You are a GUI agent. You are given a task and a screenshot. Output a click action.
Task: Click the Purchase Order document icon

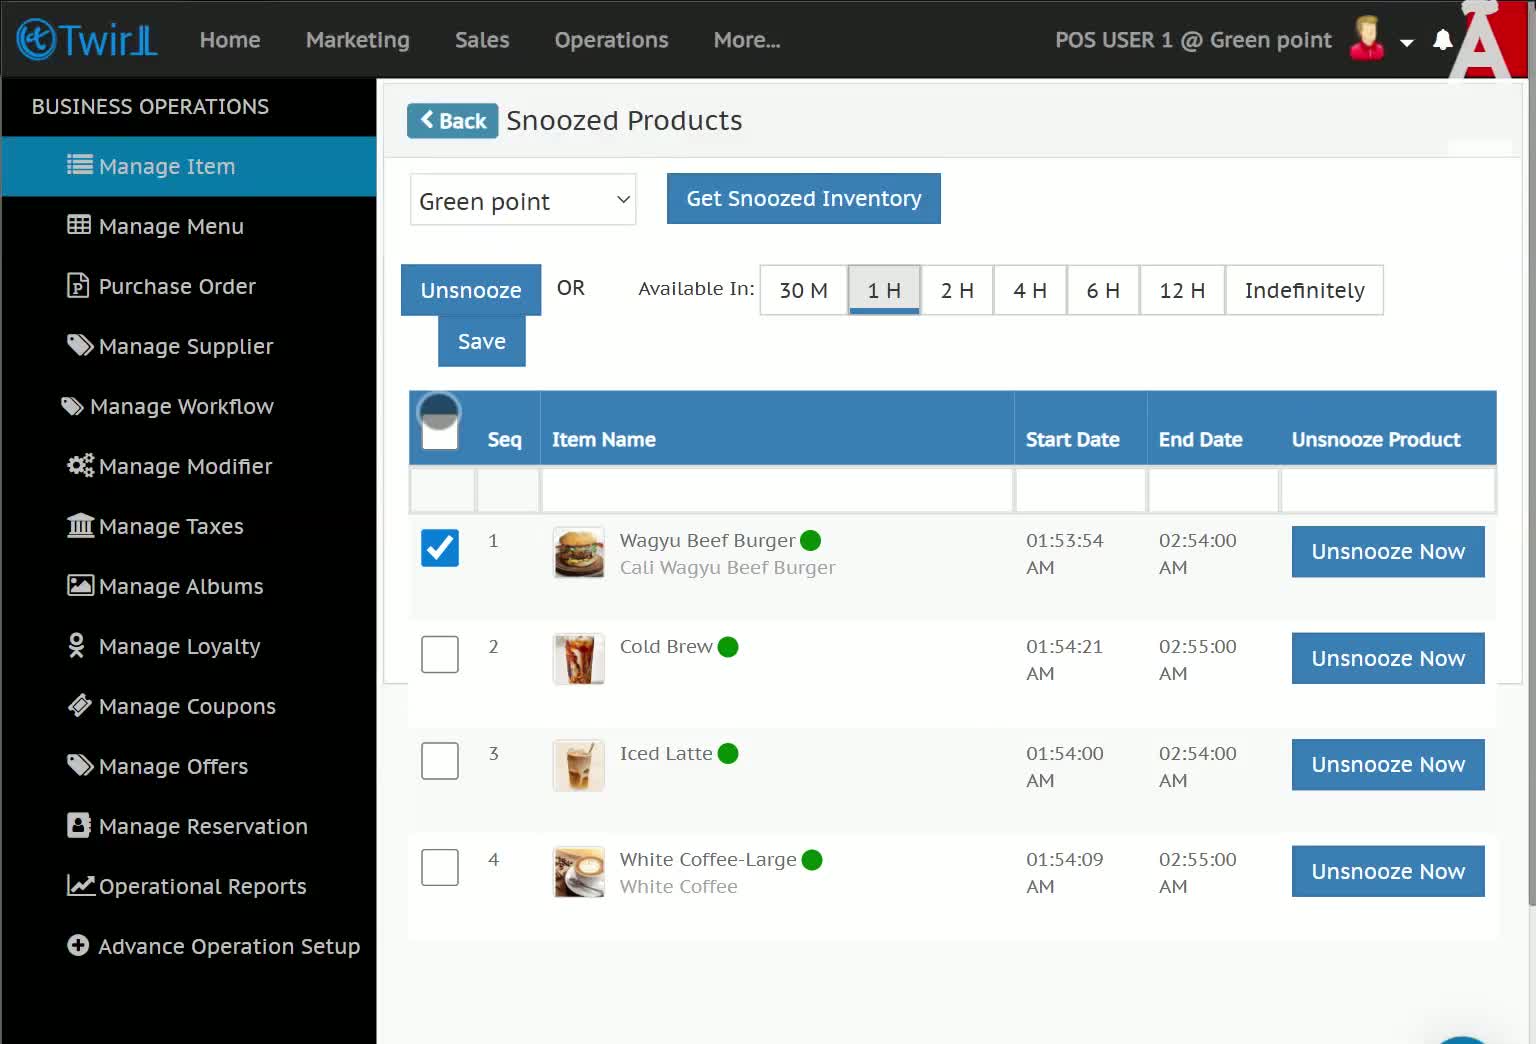(x=78, y=286)
